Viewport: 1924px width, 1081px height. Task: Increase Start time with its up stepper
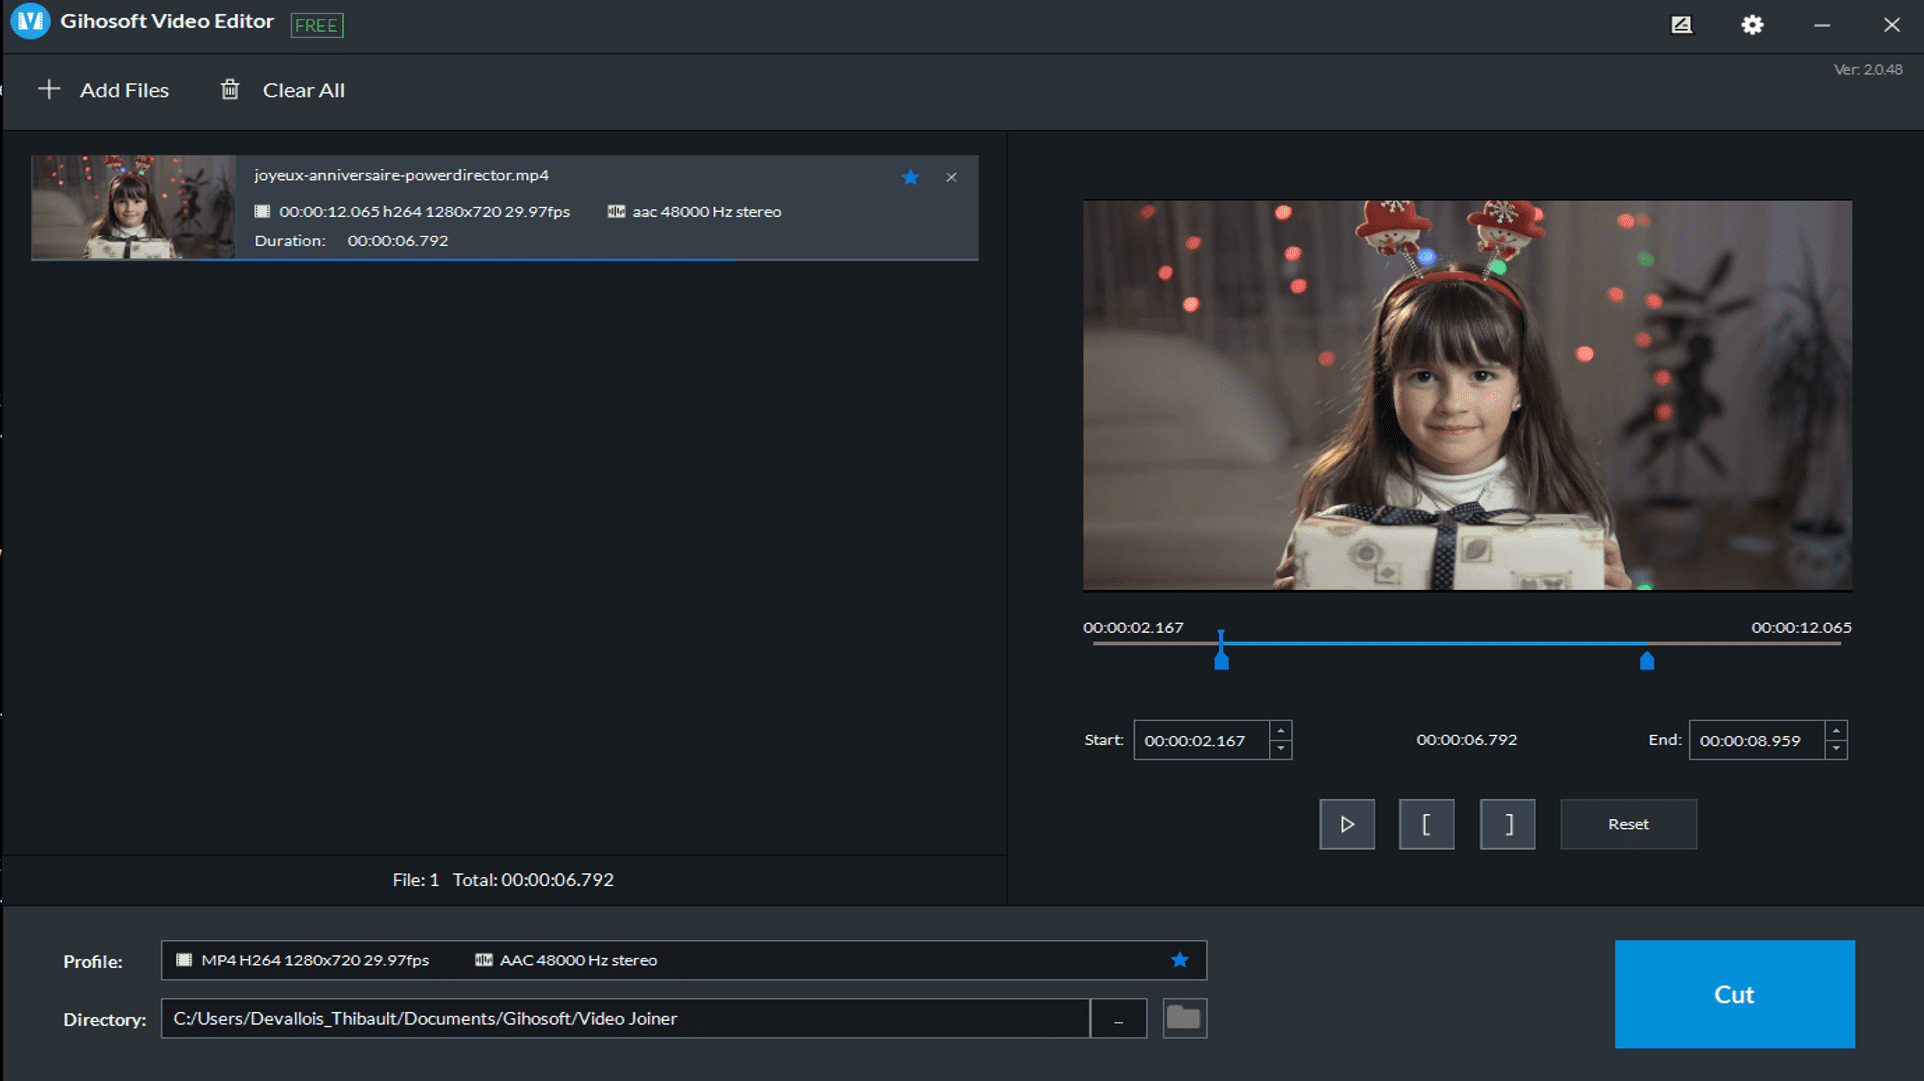click(x=1280, y=733)
